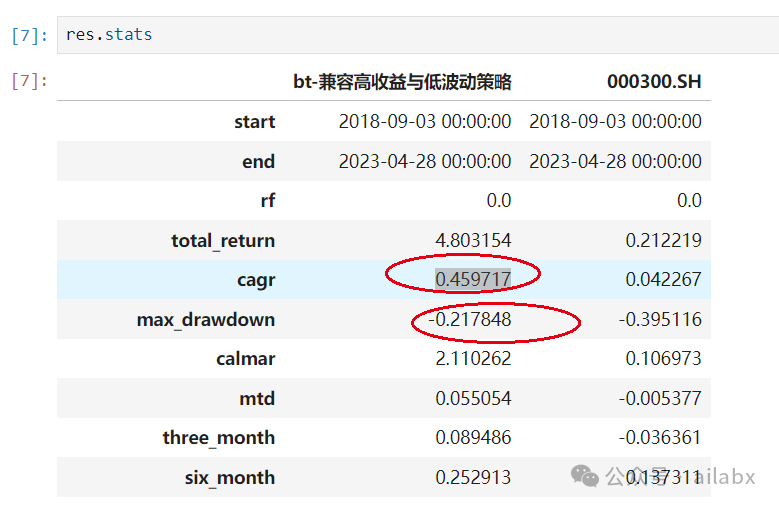Viewport: 779px width, 507px height.
Task: Click max_drawdown value -0.217848
Action: [x=469, y=319]
